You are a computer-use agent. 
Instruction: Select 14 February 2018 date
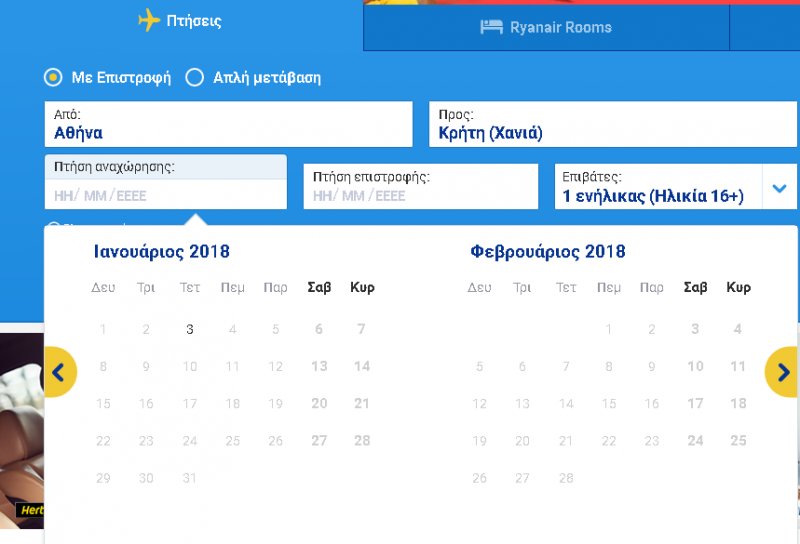click(x=566, y=404)
